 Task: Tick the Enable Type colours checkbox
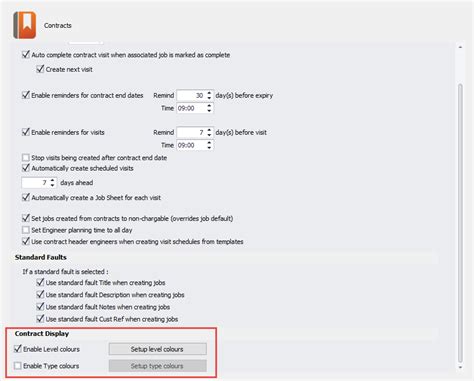[18, 366]
